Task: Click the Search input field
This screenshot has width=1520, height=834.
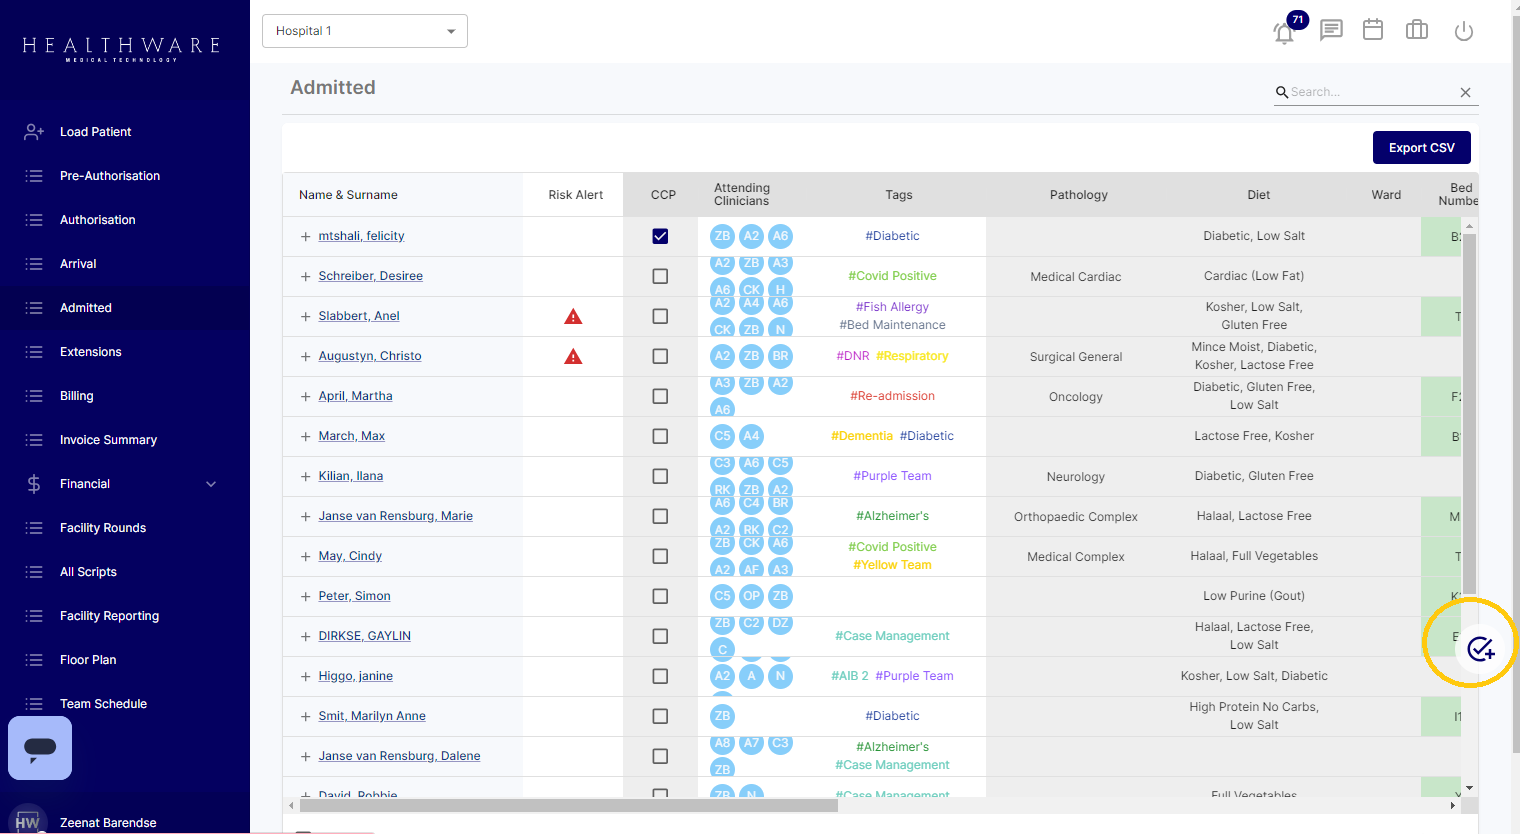Action: (1370, 92)
